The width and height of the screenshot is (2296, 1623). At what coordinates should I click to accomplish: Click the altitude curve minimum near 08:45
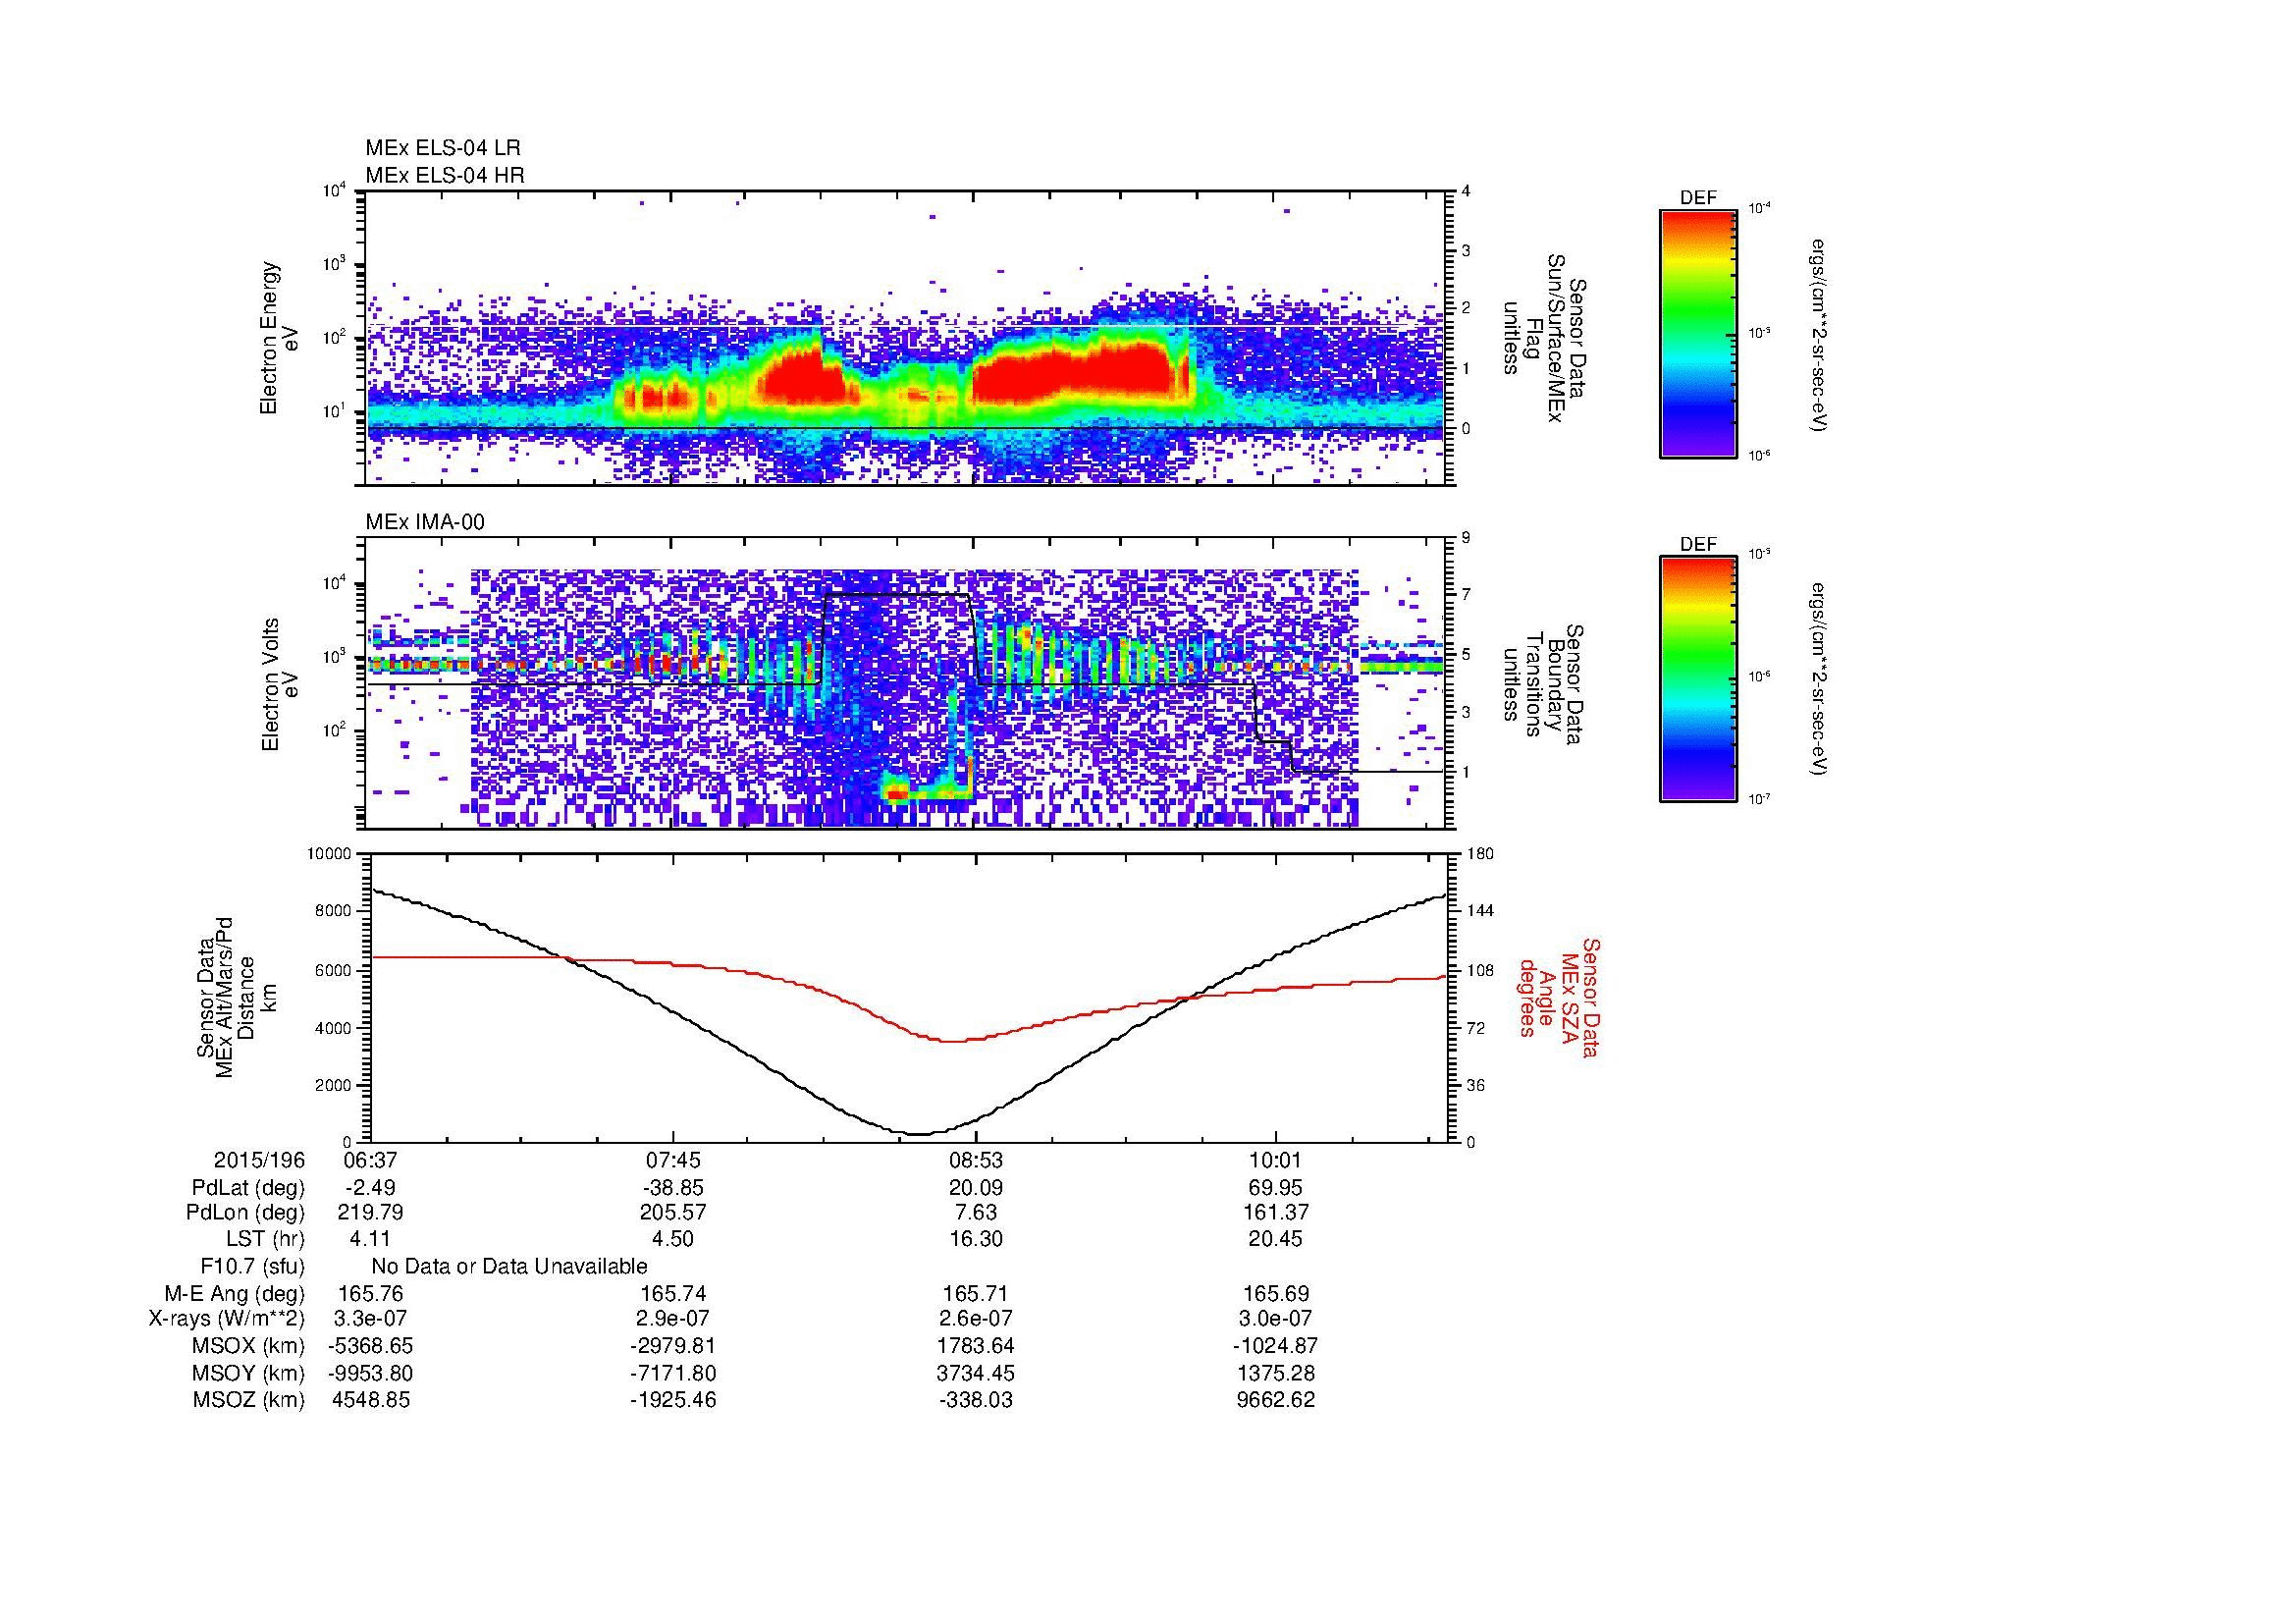(919, 1133)
